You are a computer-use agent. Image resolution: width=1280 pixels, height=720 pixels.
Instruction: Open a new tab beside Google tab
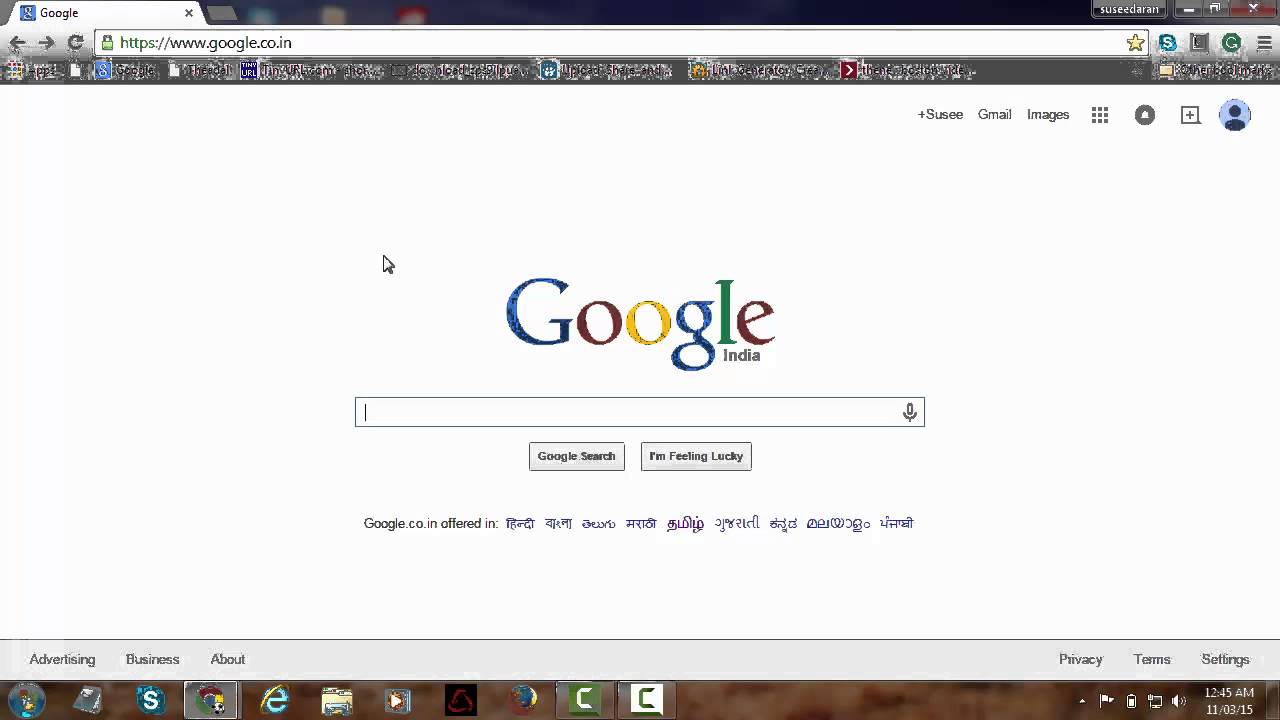point(222,13)
